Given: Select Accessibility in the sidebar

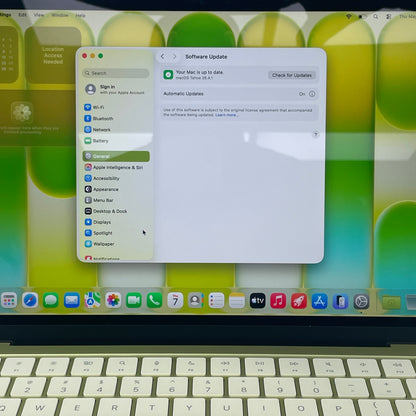Looking at the screenshot, I should (x=116, y=178).
